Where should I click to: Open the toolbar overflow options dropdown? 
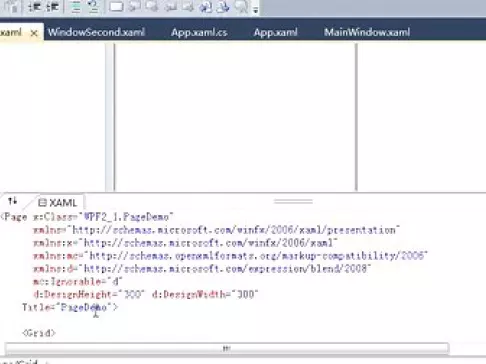tap(255, 10)
